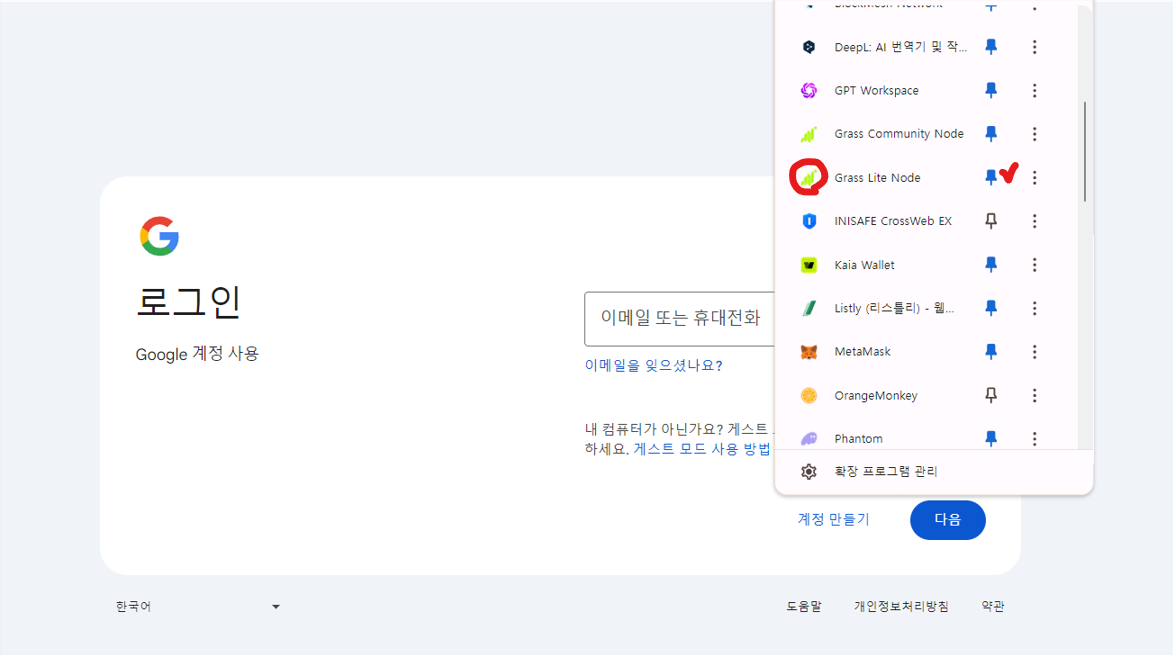Open more options for GPT Workspace
The height and width of the screenshot is (655, 1173).
[x=1035, y=90]
